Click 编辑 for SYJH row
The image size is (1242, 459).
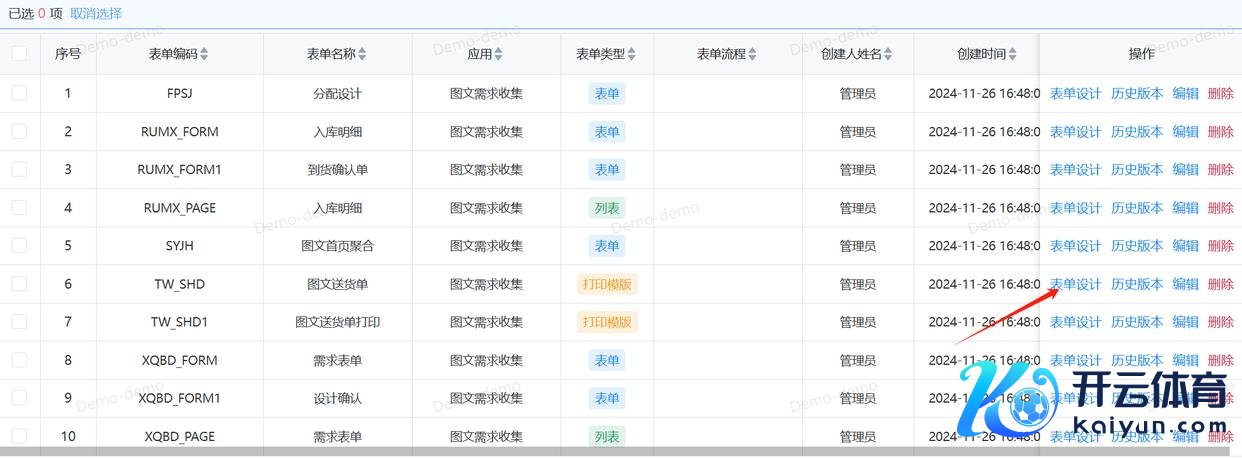(1185, 246)
